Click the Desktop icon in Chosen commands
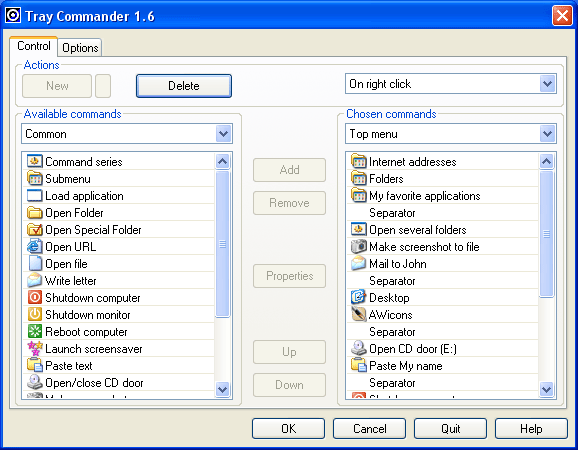 359,297
